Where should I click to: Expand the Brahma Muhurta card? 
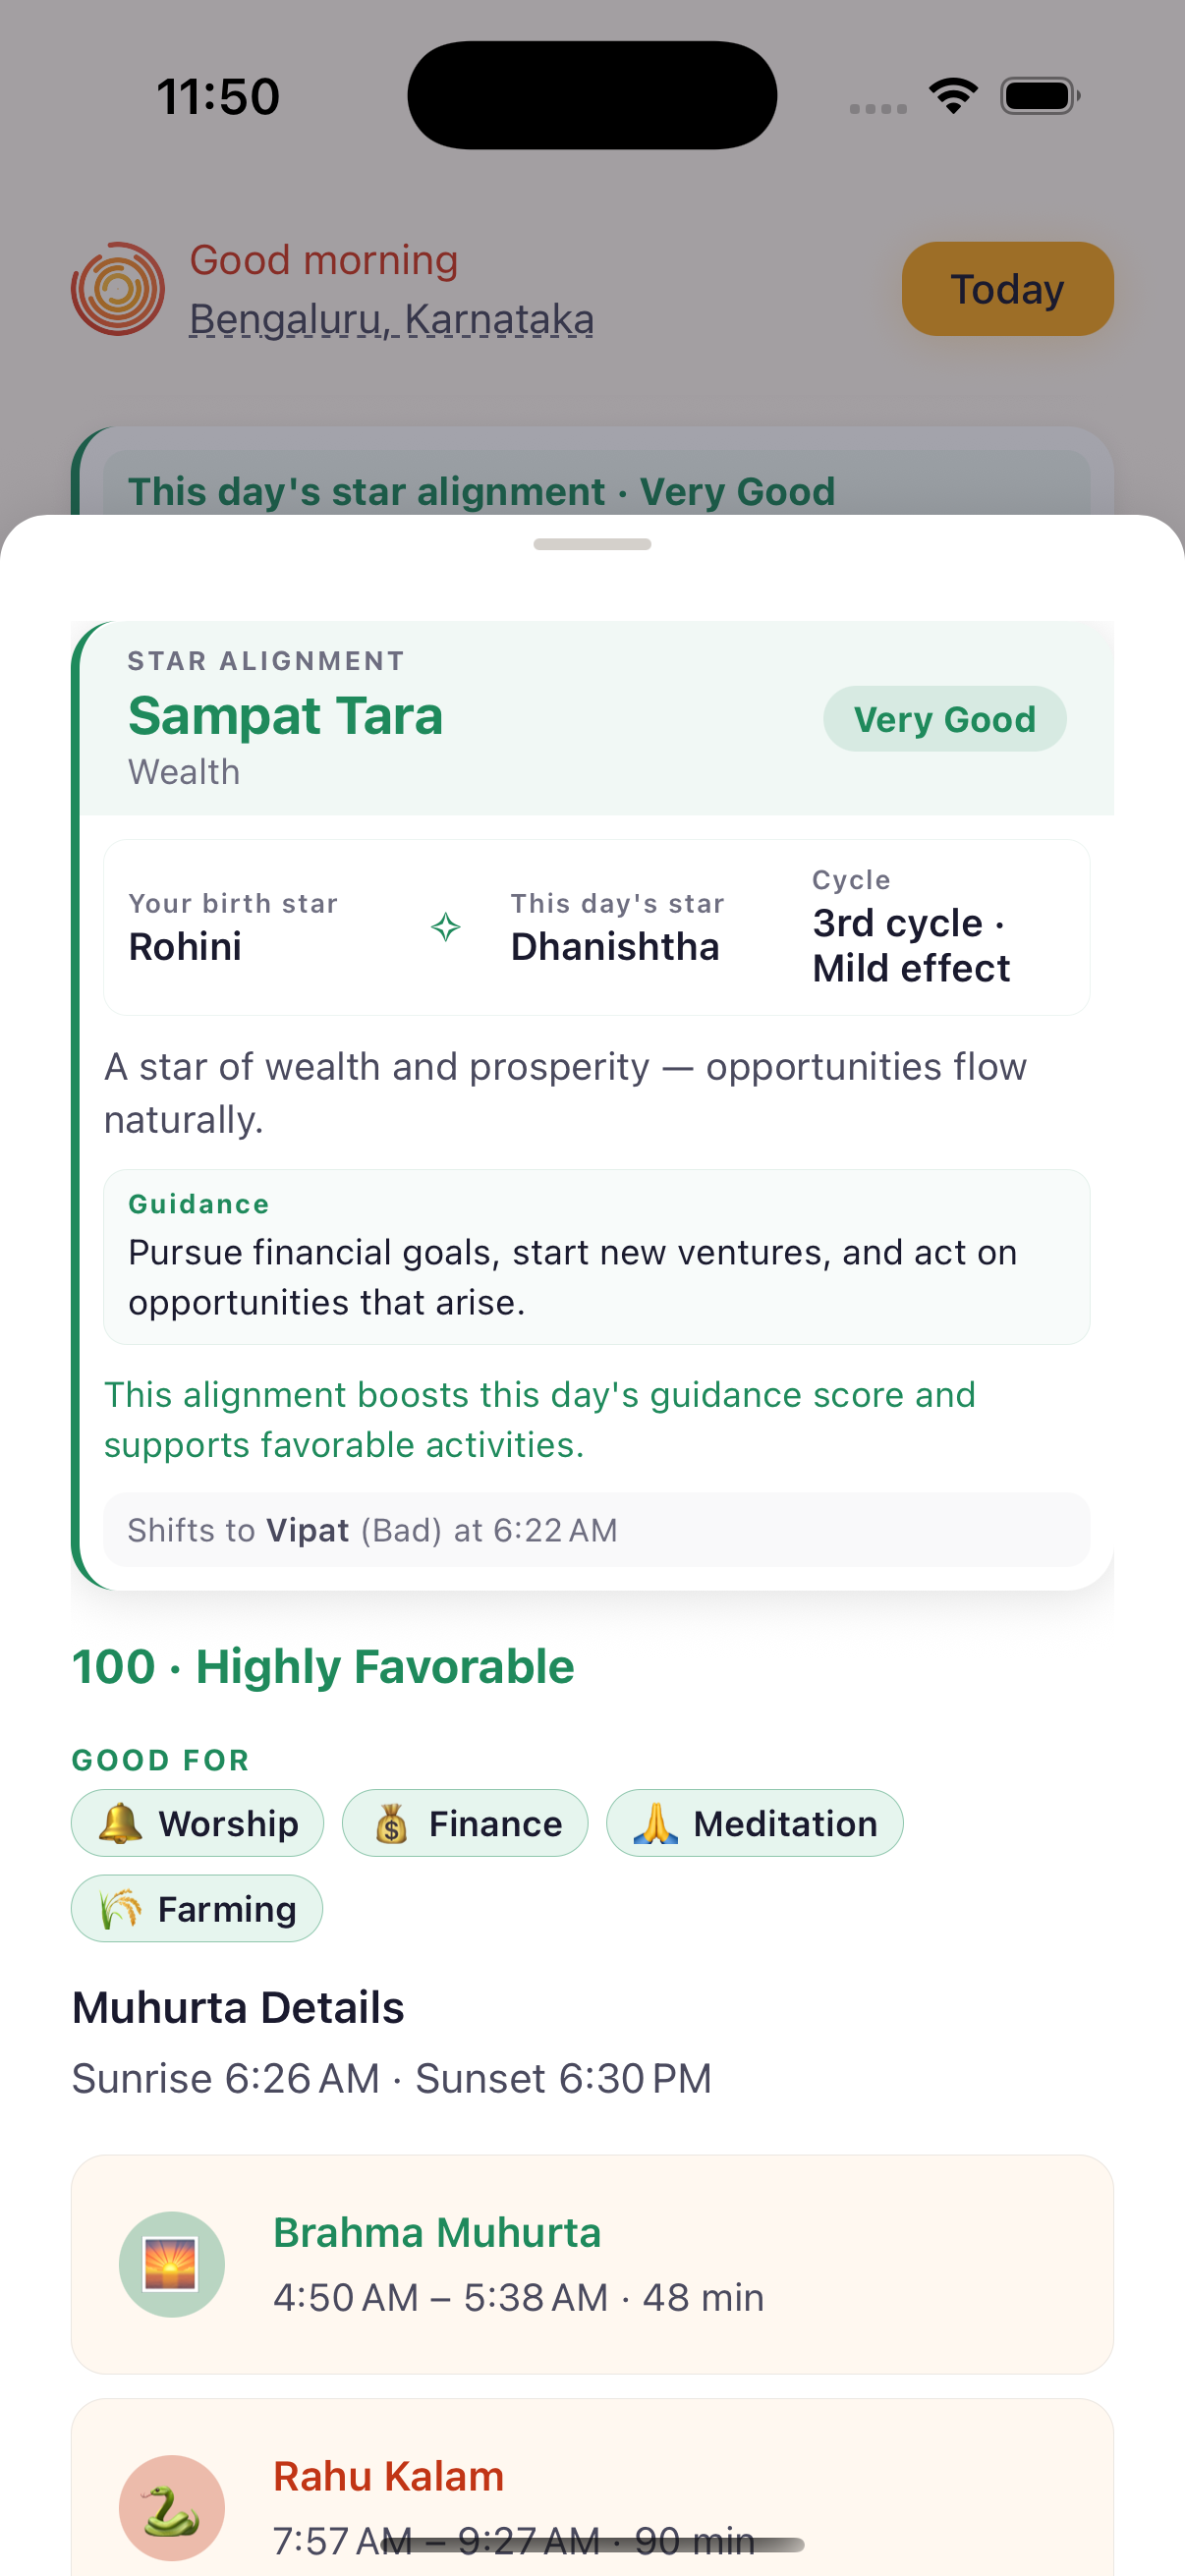[x=592, y=2268]
